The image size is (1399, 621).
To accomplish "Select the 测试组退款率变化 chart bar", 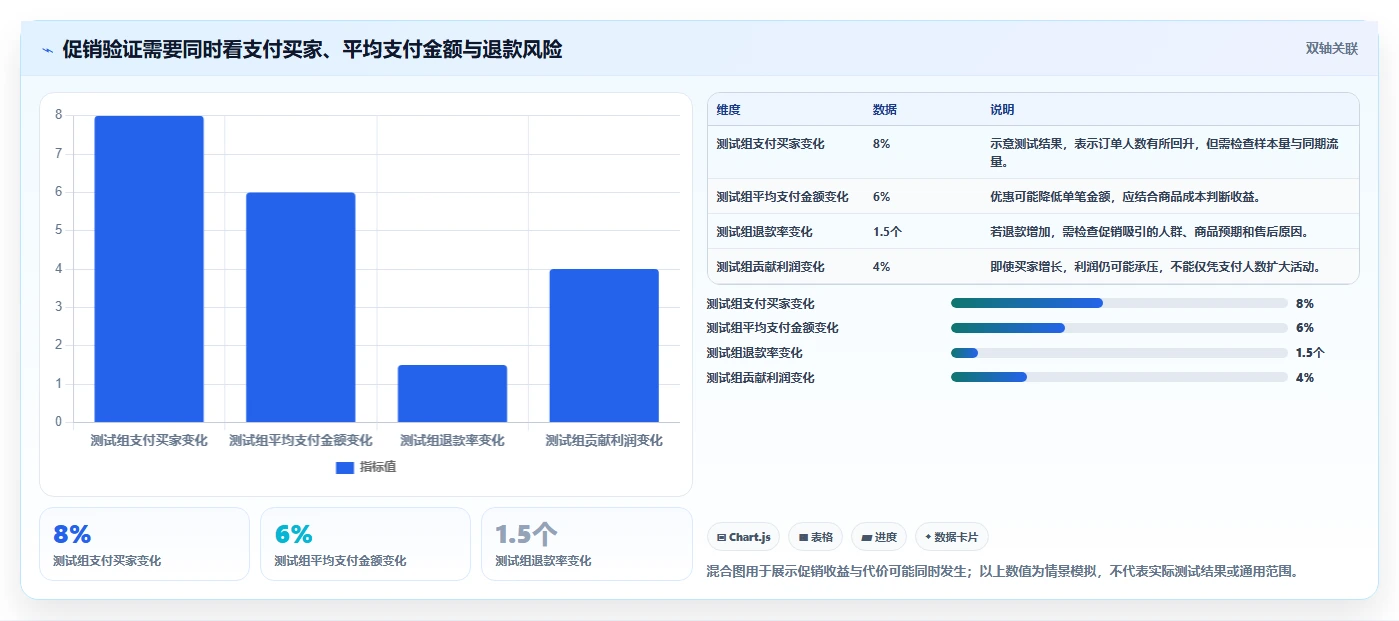I will point(452,393).
